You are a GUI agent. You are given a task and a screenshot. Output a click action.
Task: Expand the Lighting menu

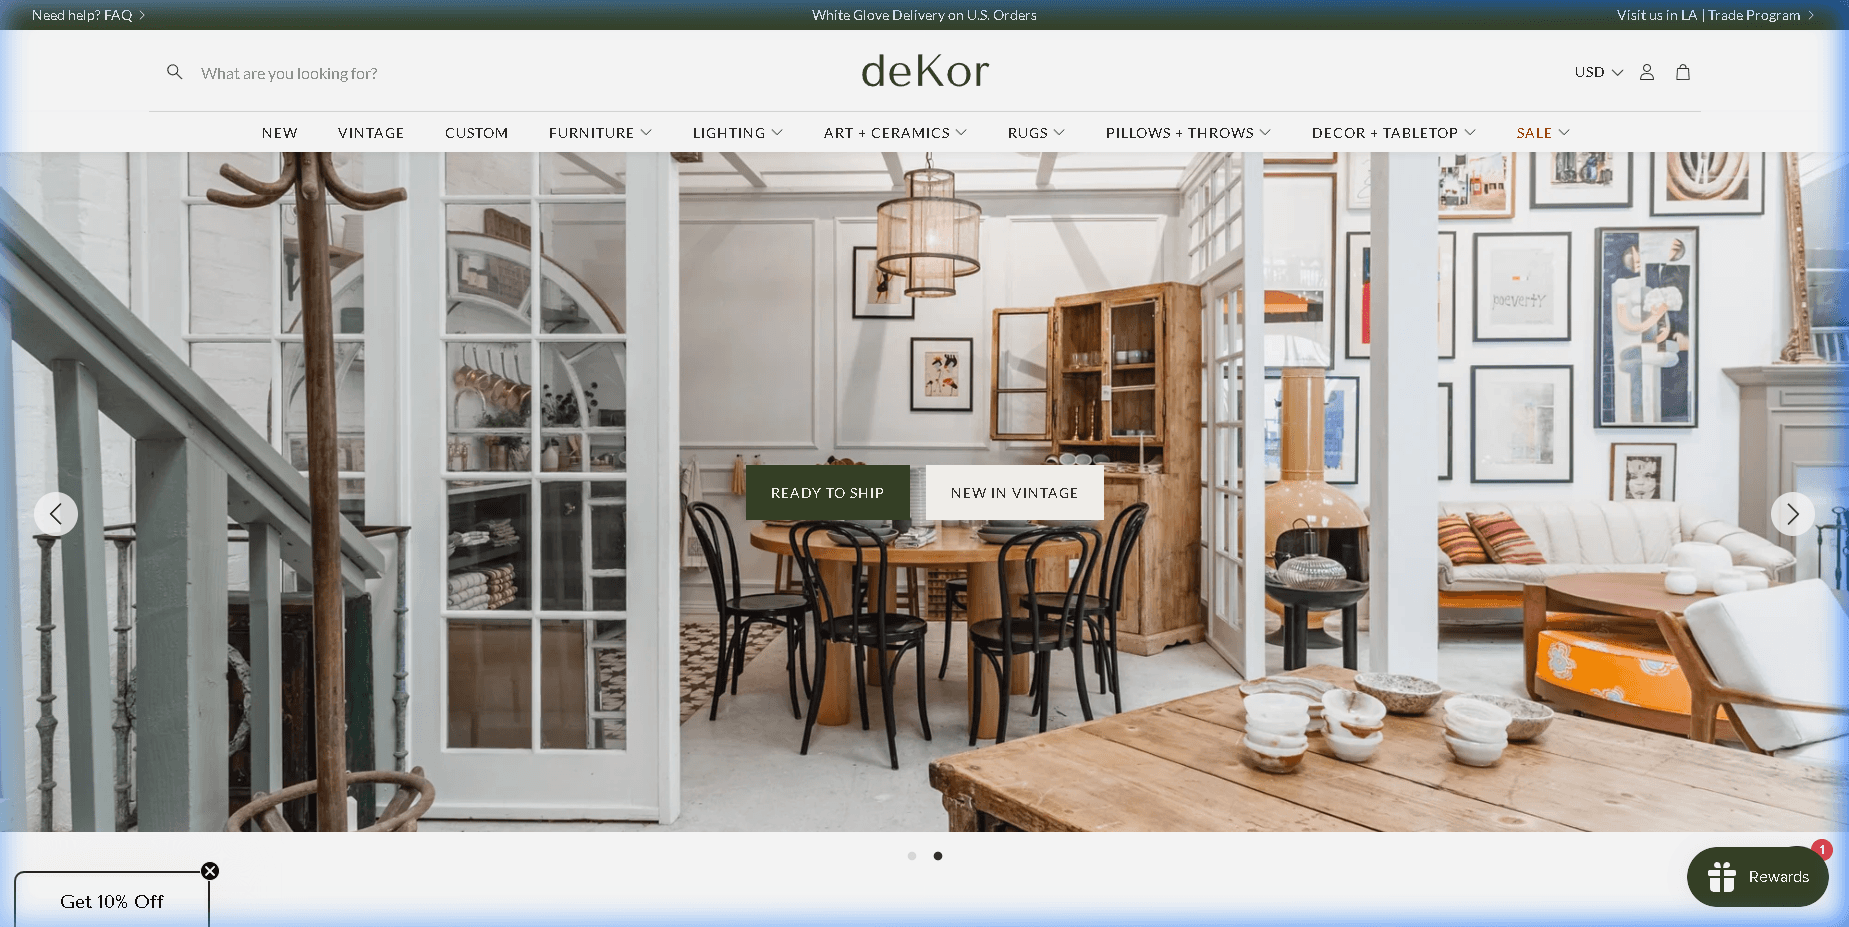coord(737,133)
